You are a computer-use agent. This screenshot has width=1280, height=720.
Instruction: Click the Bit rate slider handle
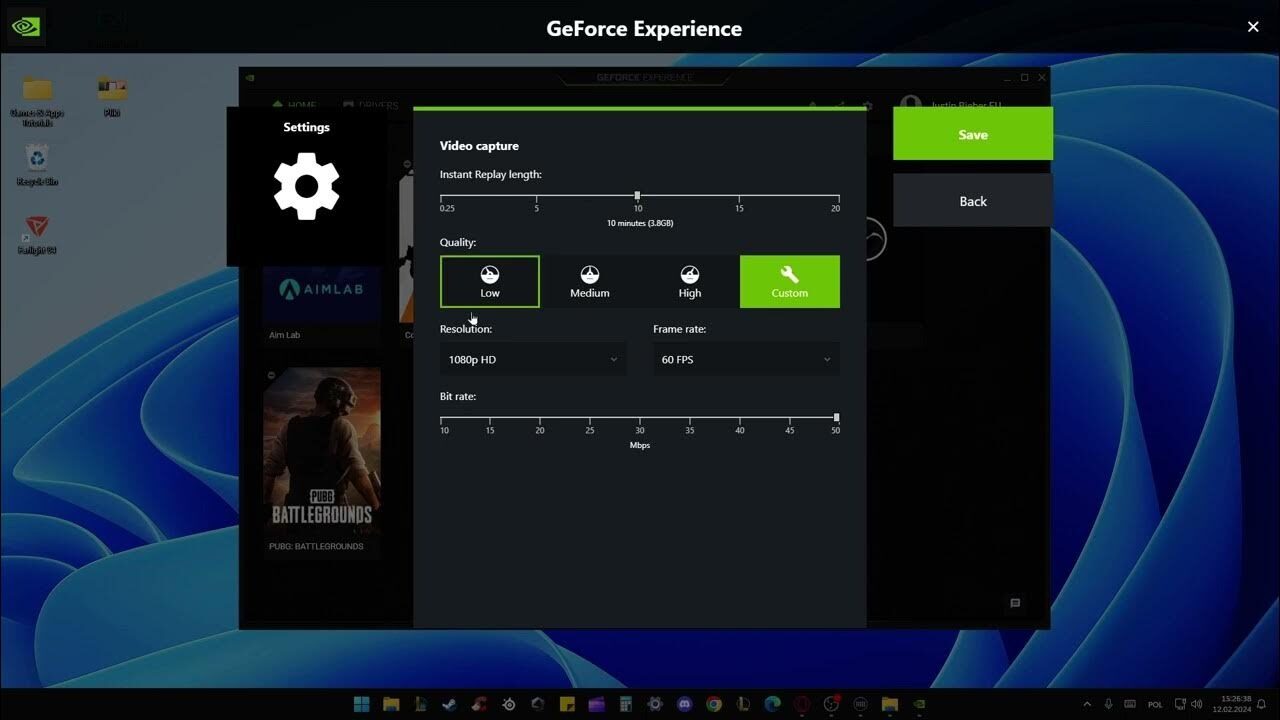tap(835, 418)
